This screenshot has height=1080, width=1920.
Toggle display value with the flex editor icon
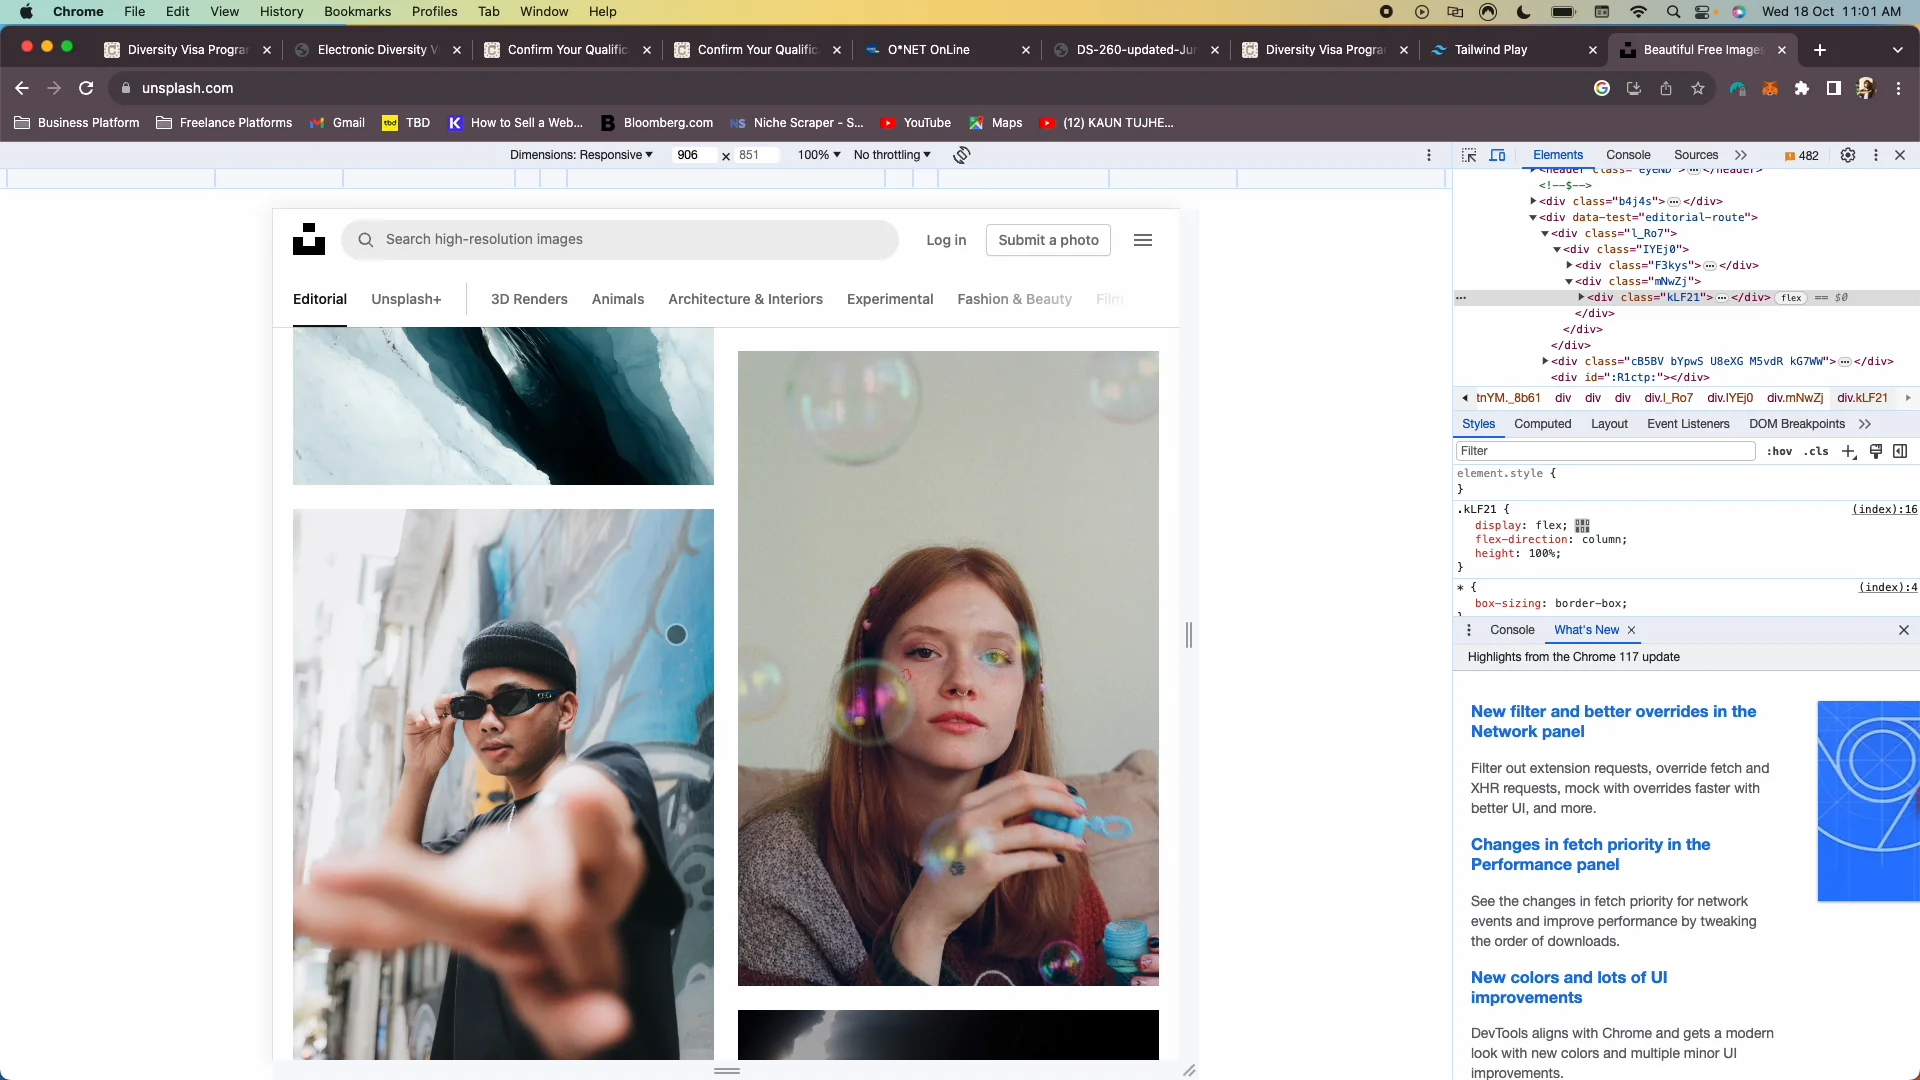tap(1582, 525)
